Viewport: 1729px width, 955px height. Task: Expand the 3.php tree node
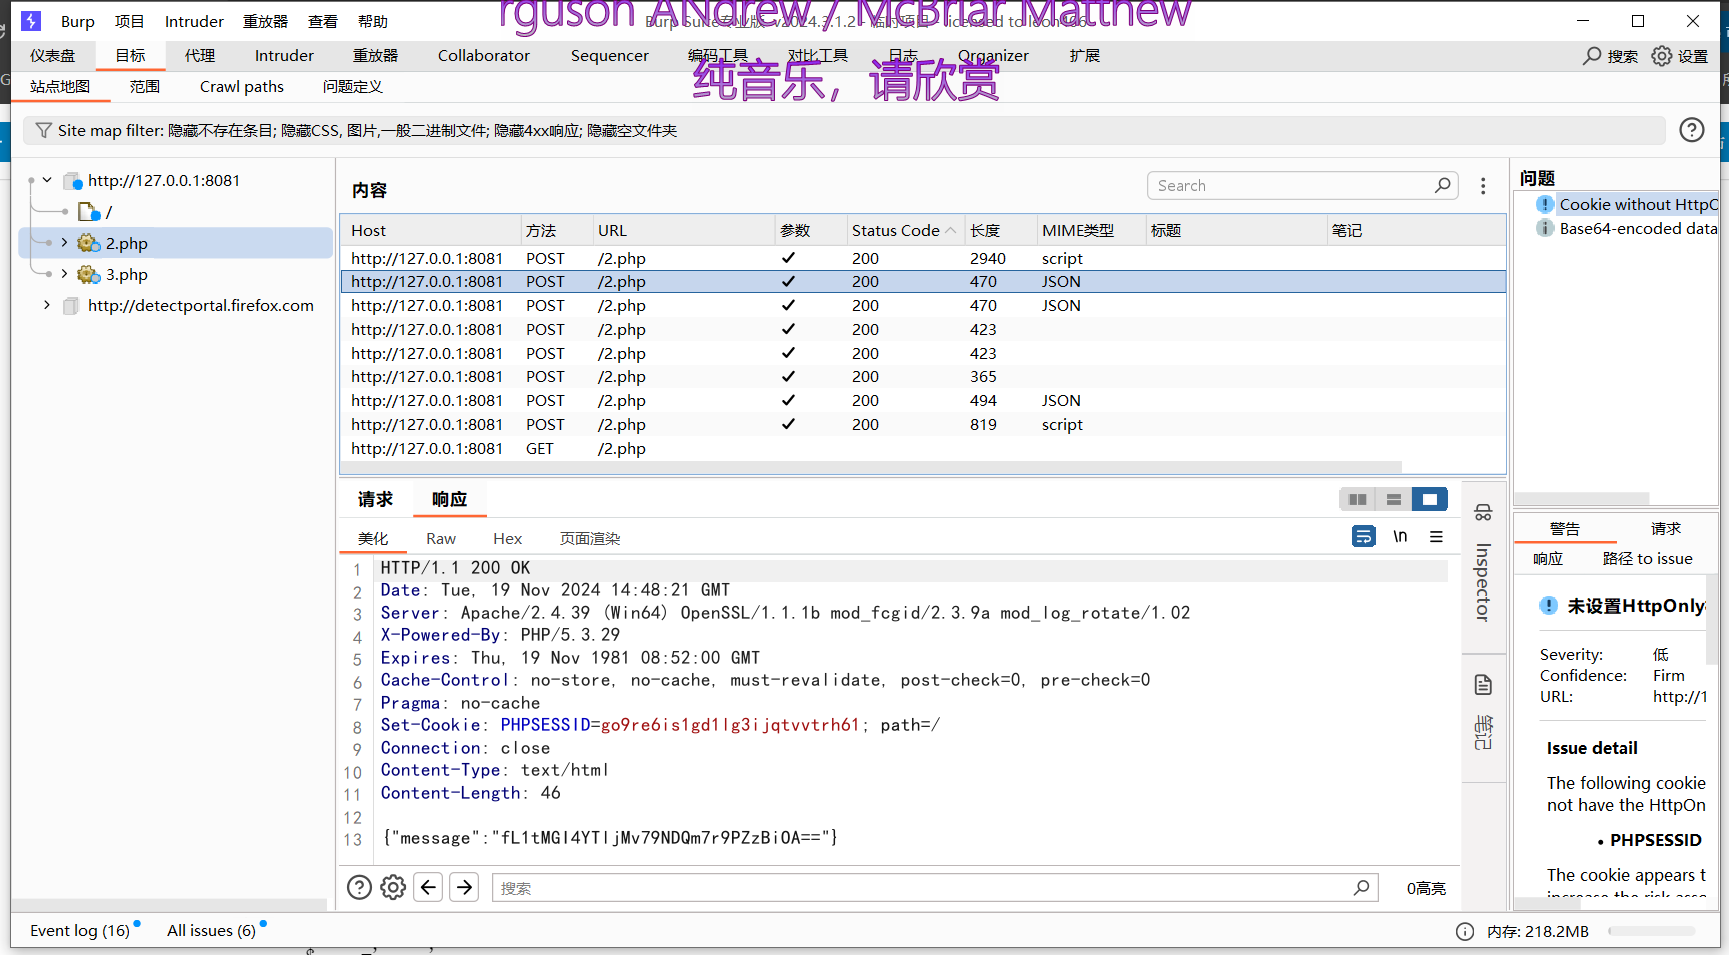(64, 274)
